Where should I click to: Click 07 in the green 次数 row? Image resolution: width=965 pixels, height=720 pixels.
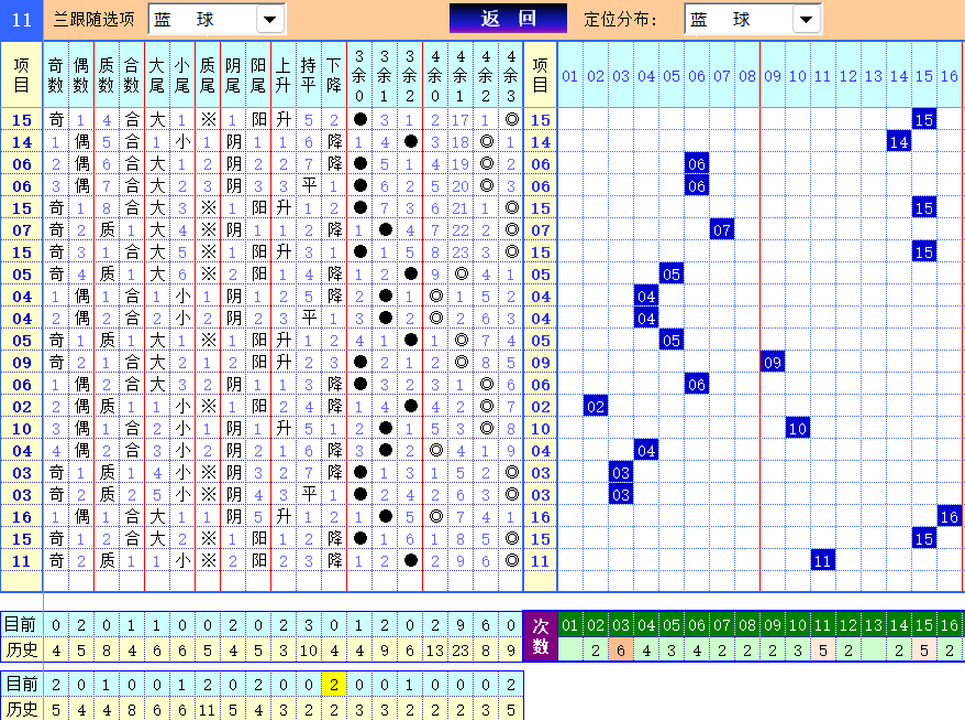(x=722, y=625)
